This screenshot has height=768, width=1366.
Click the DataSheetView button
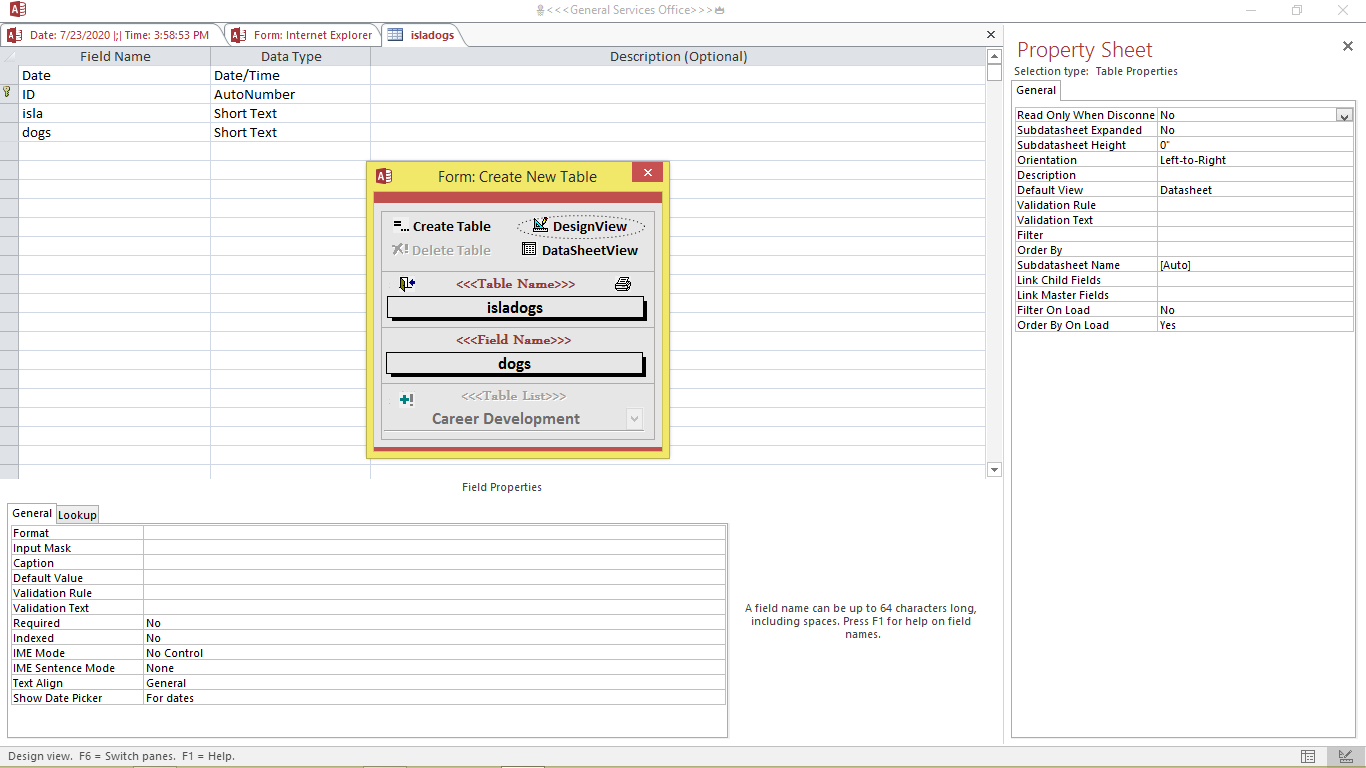(x=580, y=250)
